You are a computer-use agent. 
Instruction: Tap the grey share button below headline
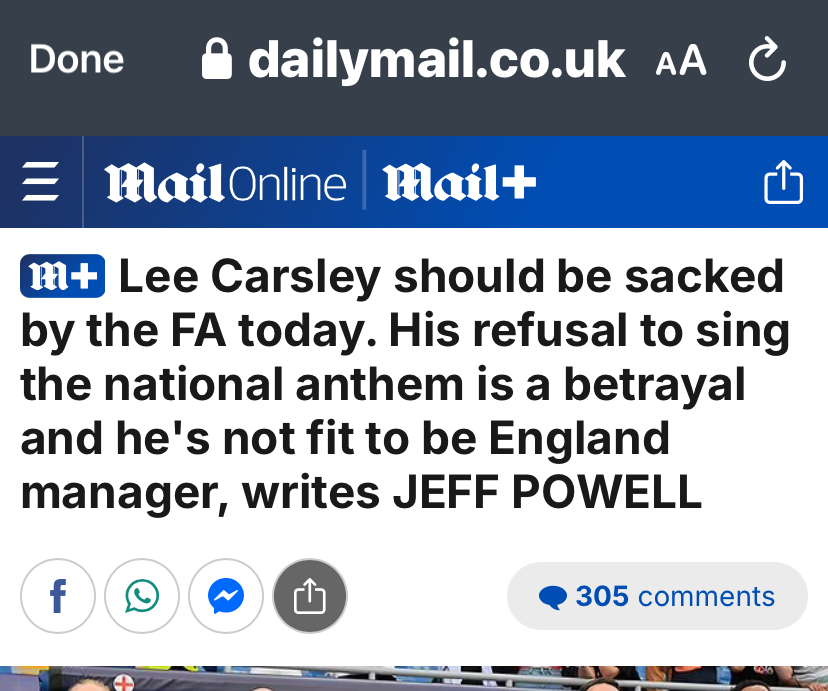pos(310,596)
